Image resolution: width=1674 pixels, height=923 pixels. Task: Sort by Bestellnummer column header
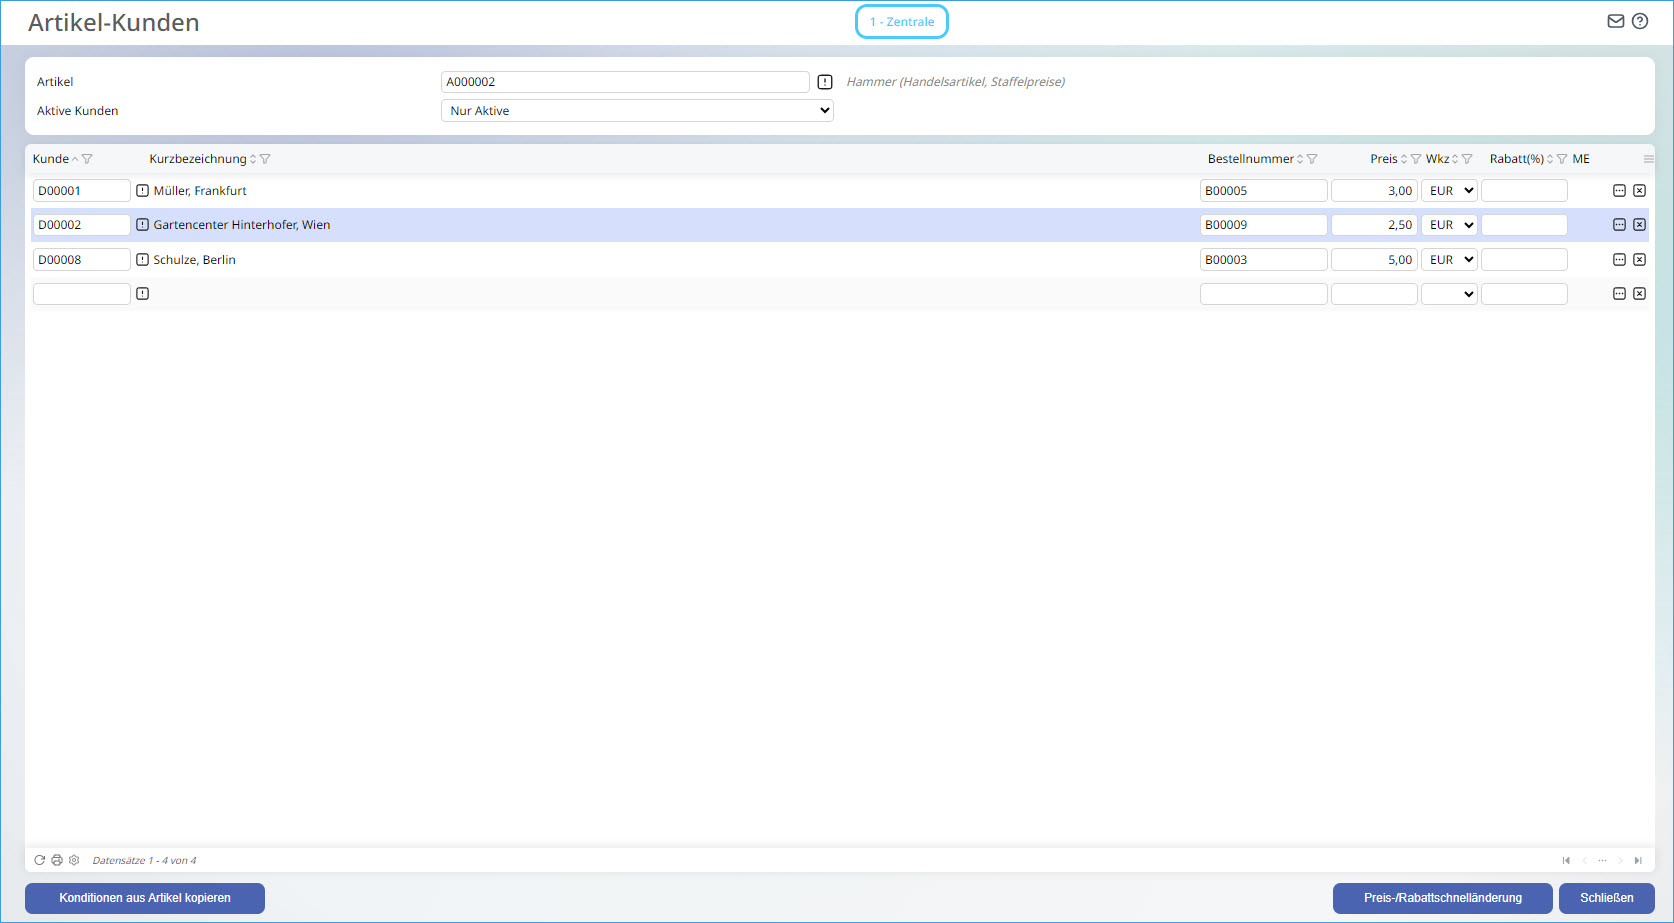[x=1251, y=159]
